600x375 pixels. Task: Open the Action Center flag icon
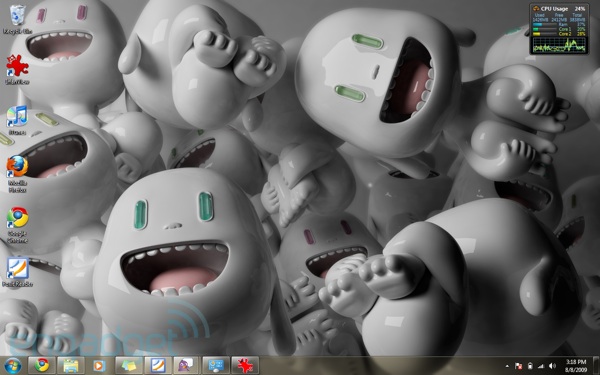coord(518,366)
